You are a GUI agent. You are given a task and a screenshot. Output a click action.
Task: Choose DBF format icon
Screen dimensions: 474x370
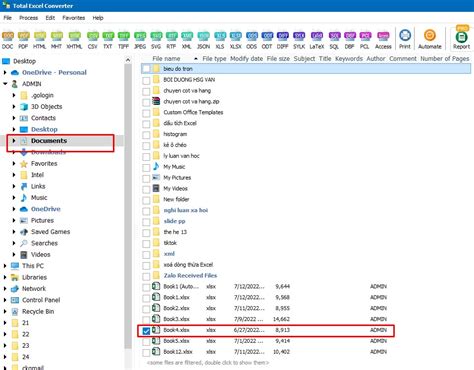point(349,40)
